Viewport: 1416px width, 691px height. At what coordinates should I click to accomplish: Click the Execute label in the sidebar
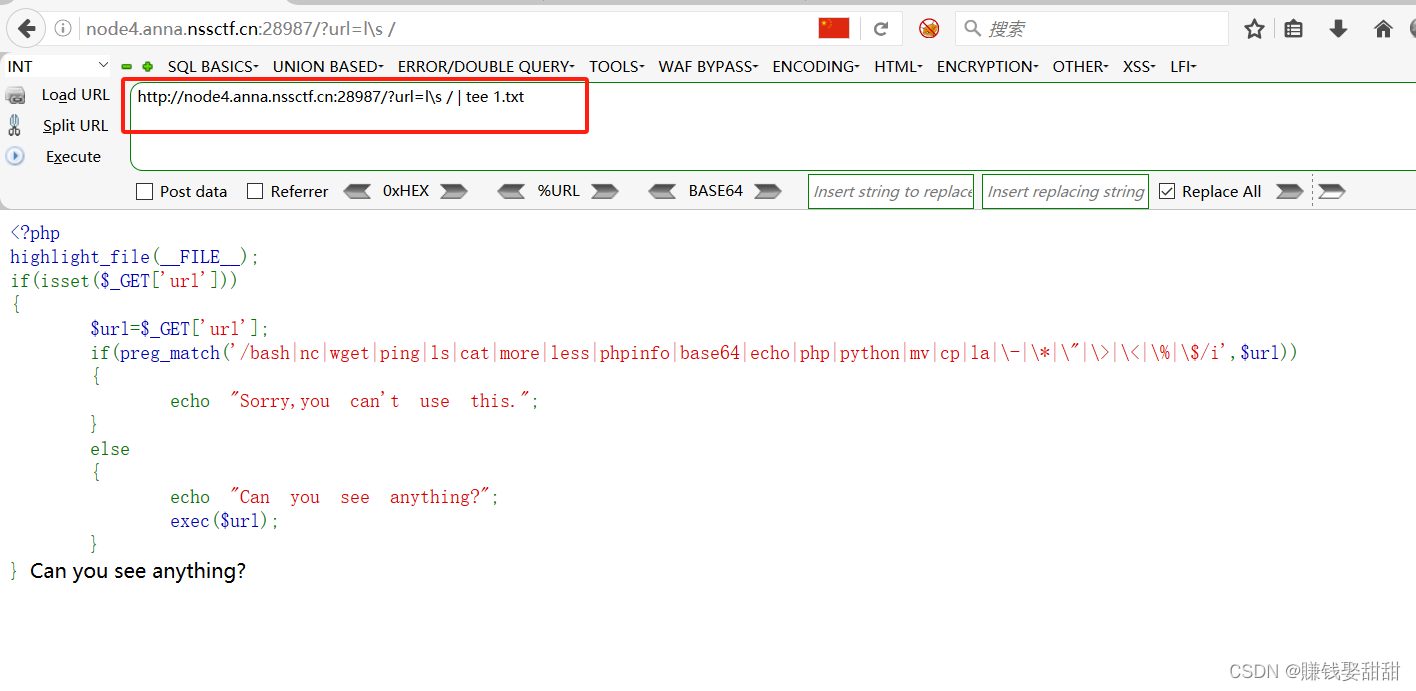click(x=73, y=156)
